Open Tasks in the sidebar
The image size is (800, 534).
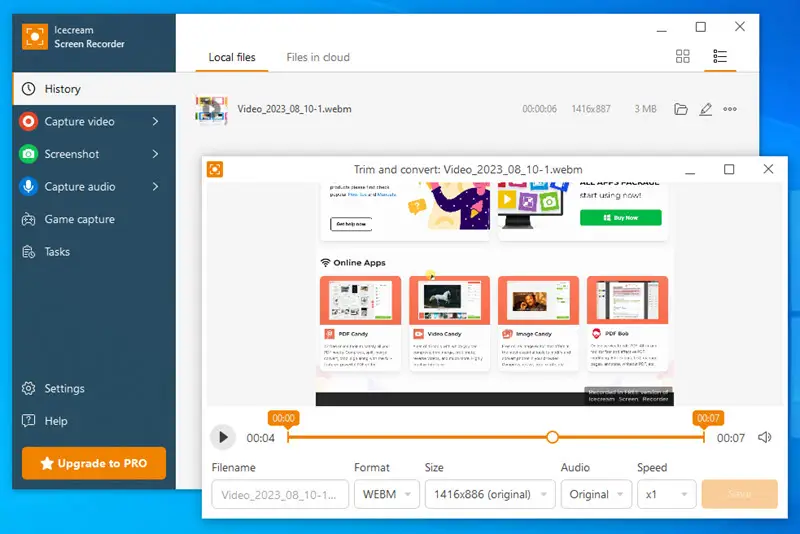[57, 252]
